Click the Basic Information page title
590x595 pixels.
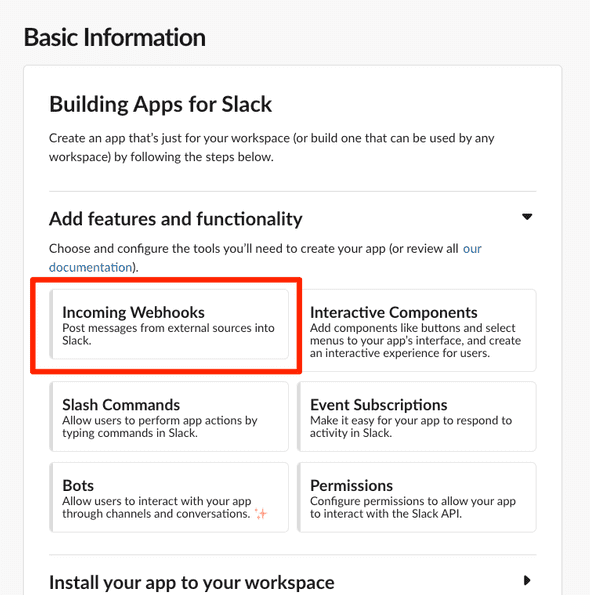coord(115,38)
